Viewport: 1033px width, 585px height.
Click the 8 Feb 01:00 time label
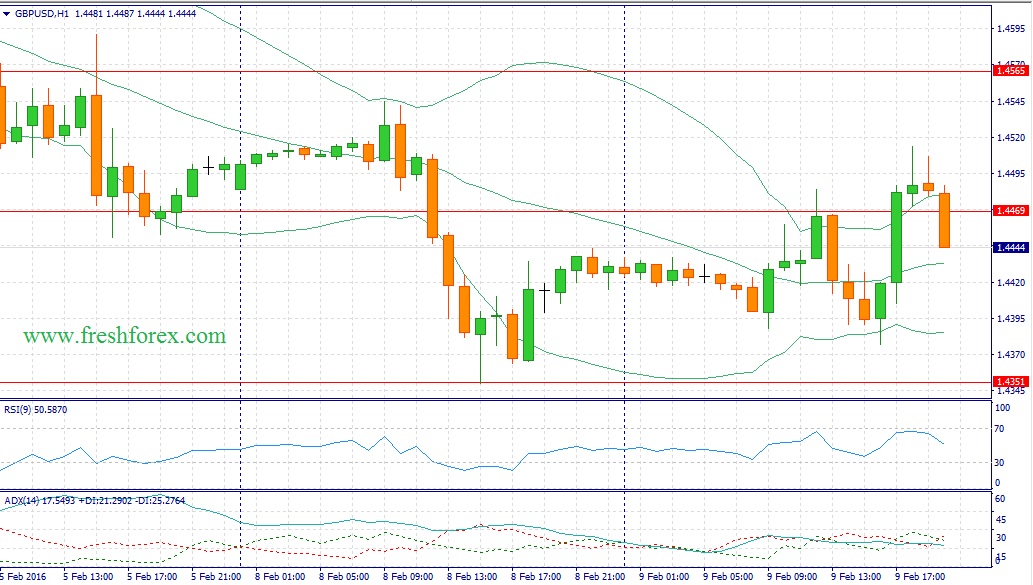coord(280,576)
